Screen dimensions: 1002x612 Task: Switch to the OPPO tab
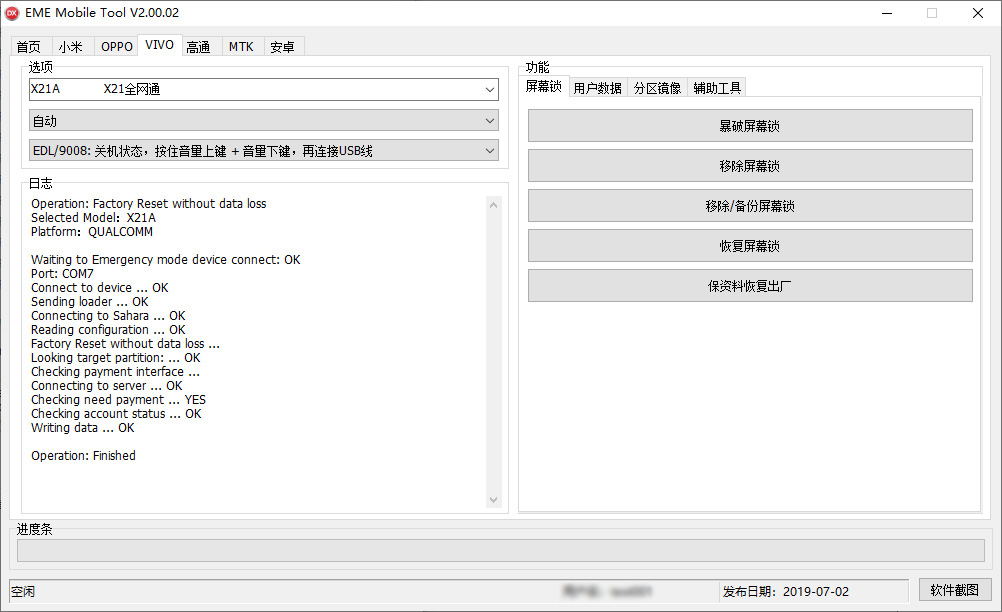pos(116,47)
